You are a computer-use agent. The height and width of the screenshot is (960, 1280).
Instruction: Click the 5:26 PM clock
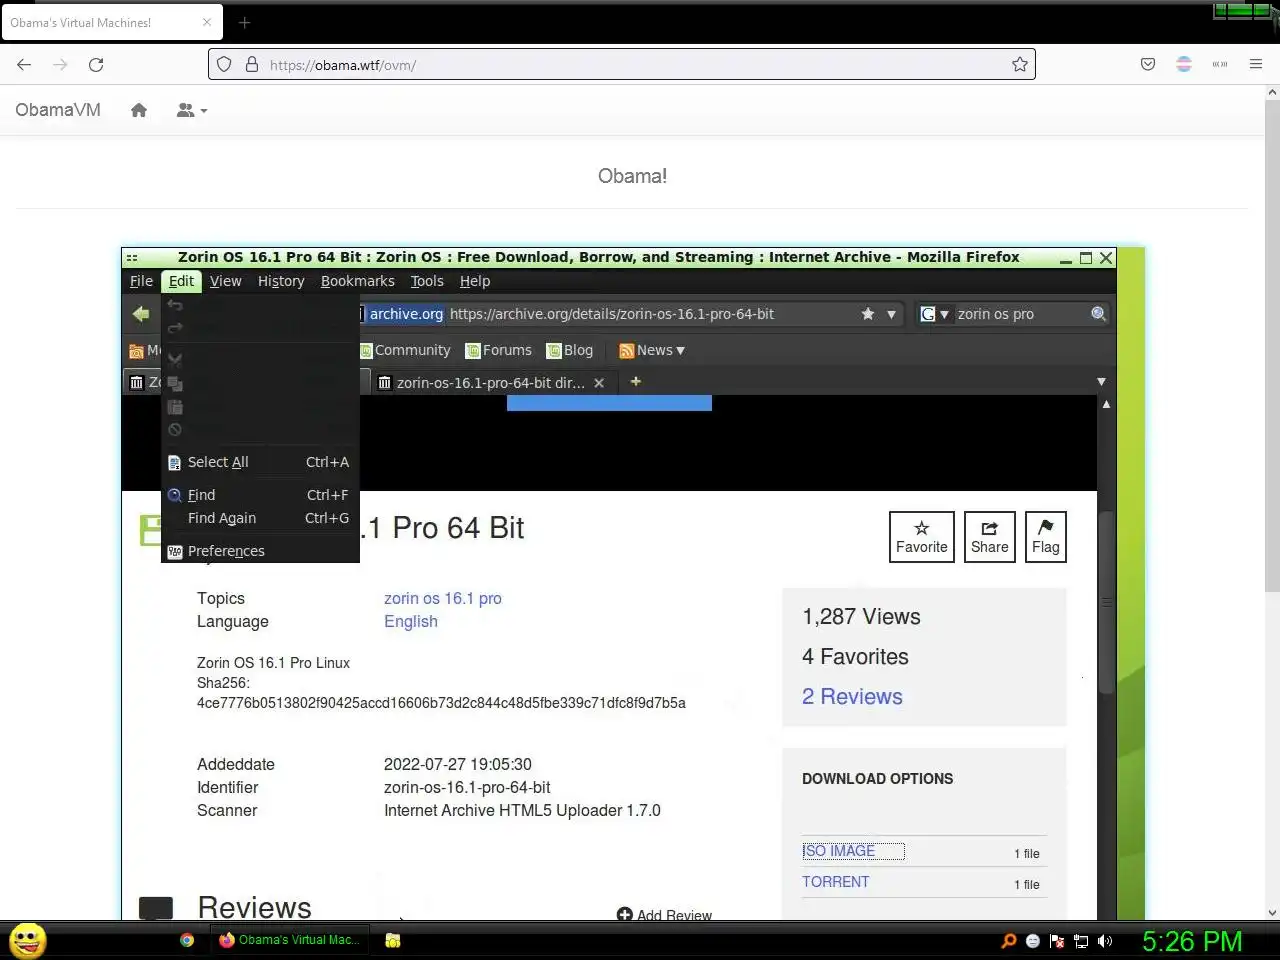1192,941
